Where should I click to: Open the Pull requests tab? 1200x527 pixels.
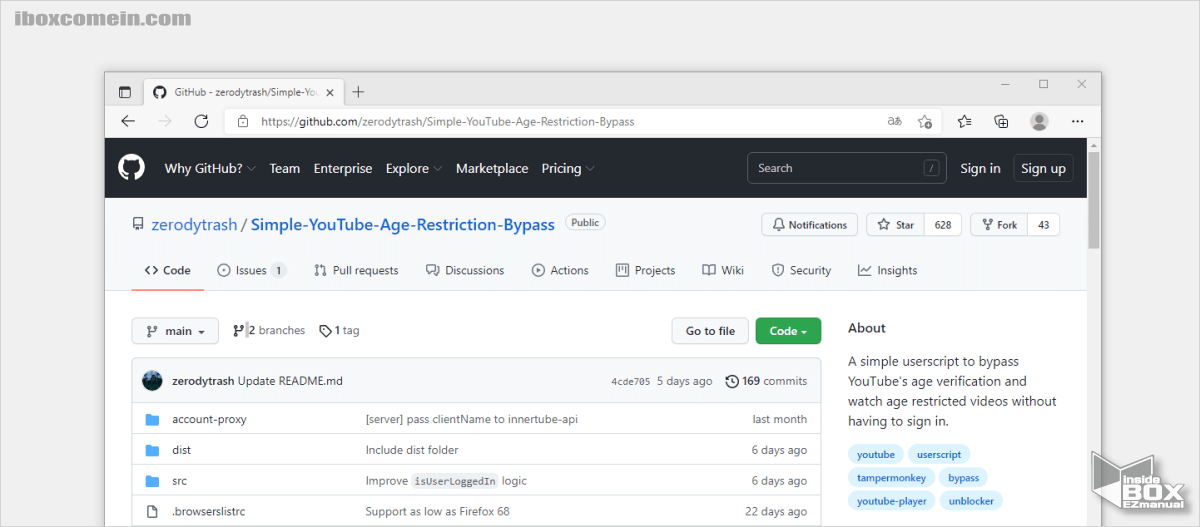[x=356, y=270]
